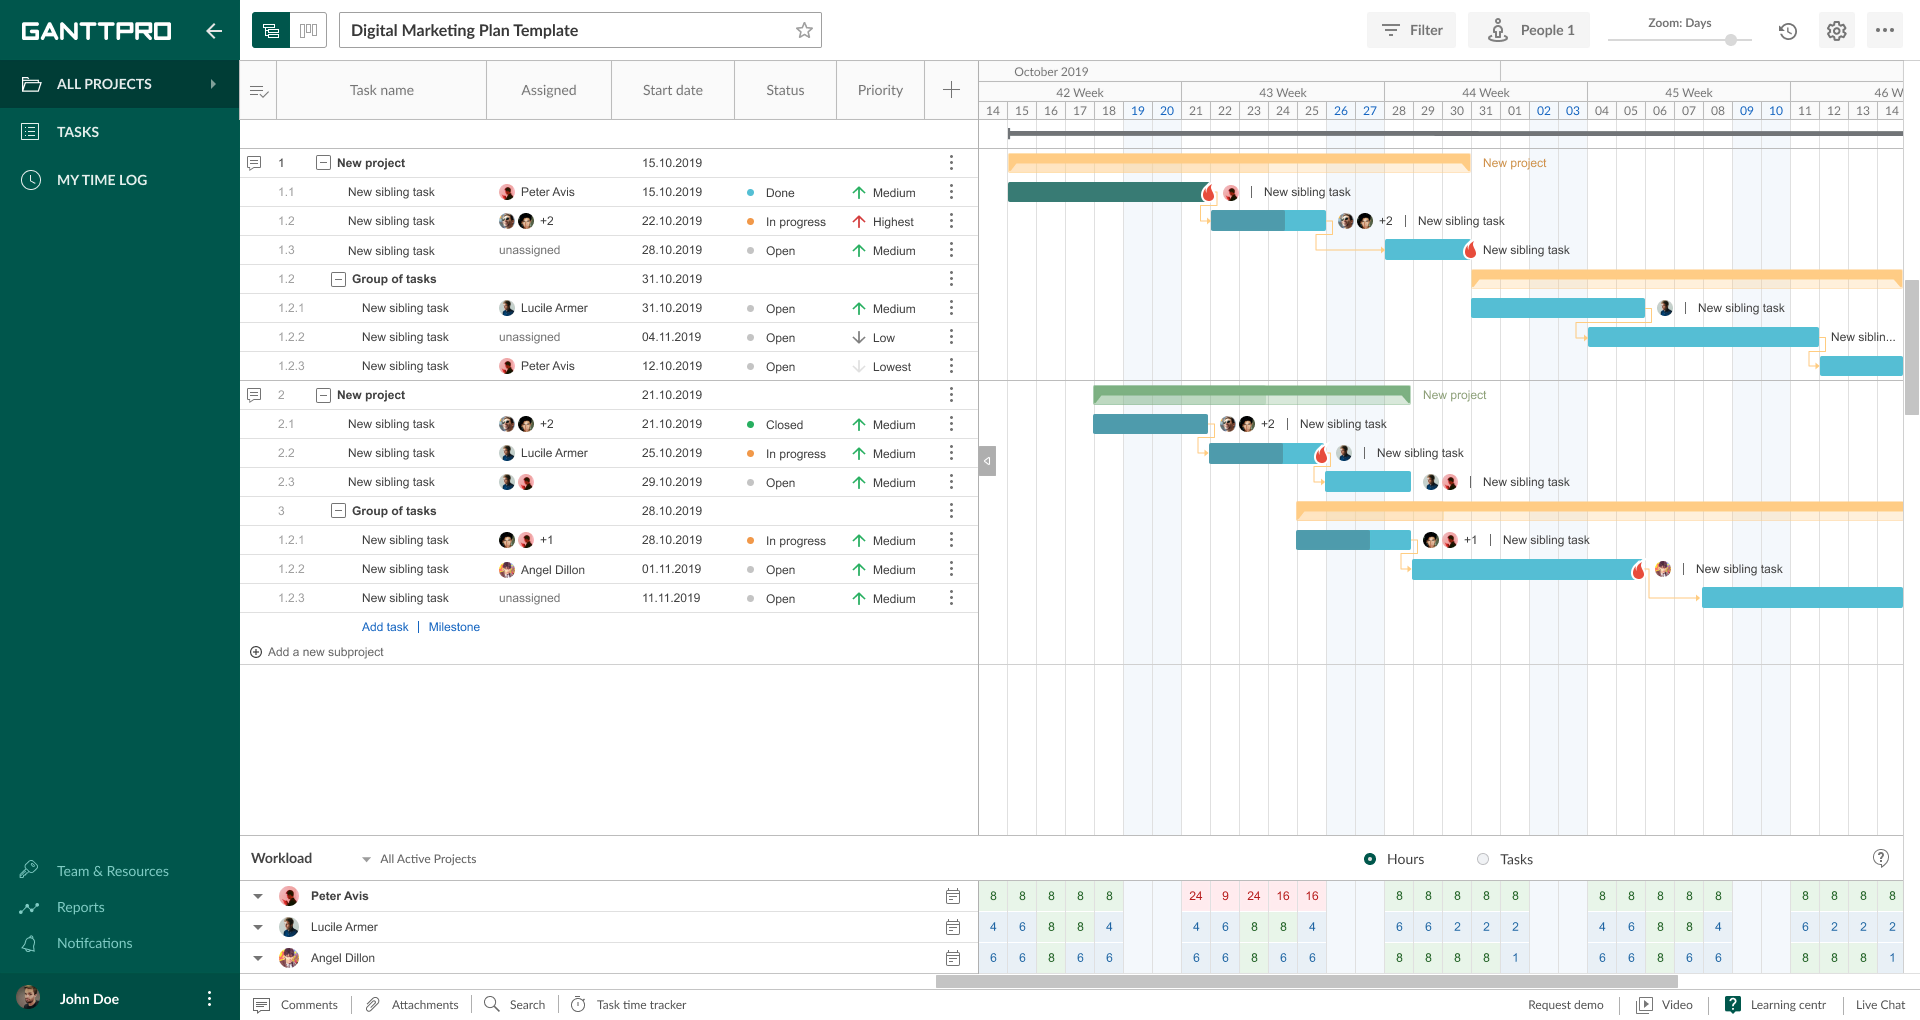Viewport: 1920px width, 1020px height.
Task: Open more options via the ellipsis icon
Action: (x=1886, y=30)
